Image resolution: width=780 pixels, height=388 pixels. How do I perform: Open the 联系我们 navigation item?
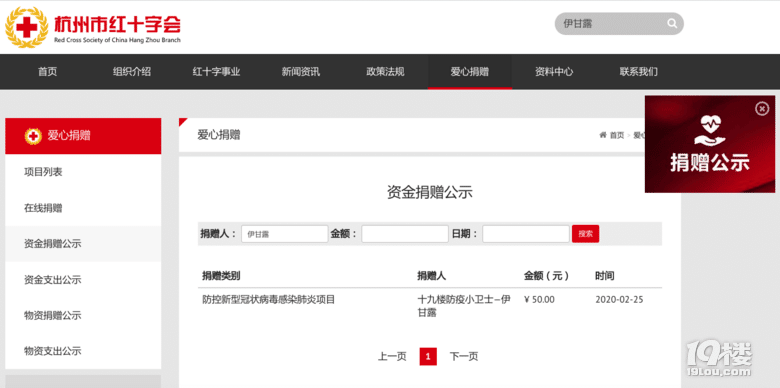click(x=639, y=72)
